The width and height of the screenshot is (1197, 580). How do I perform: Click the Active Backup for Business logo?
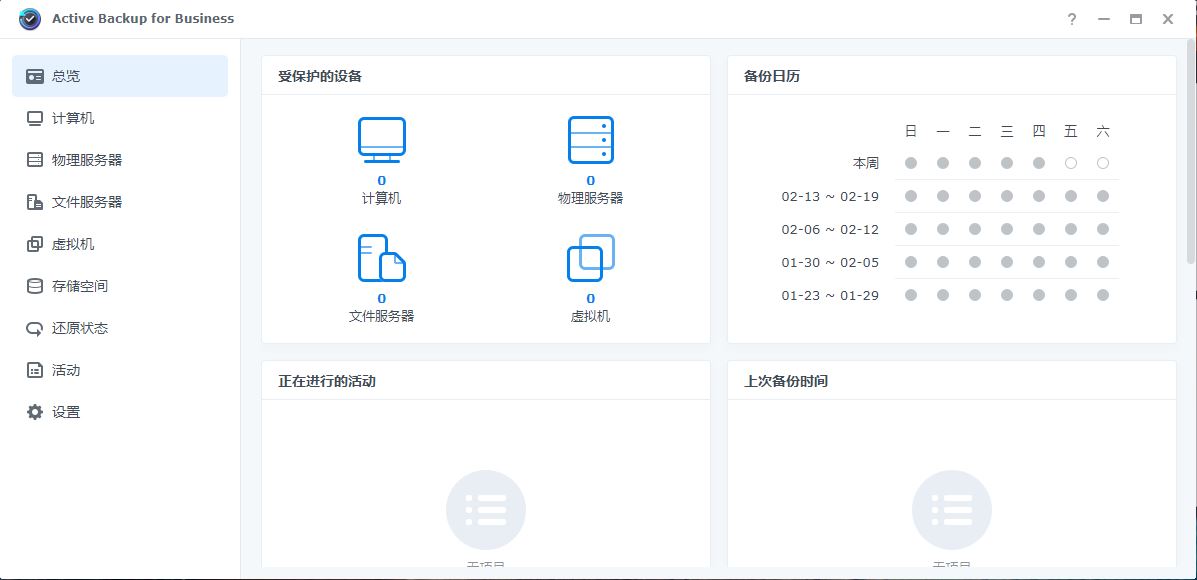[x=30, y=19]
